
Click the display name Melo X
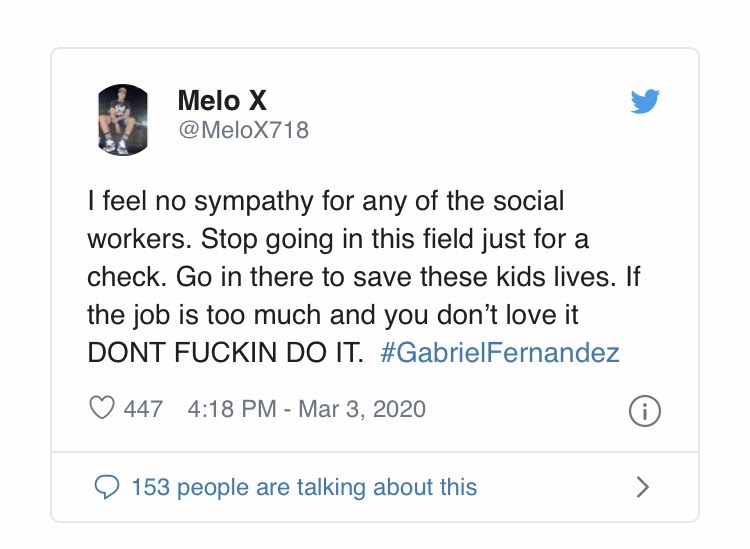(x=221, y=100)
